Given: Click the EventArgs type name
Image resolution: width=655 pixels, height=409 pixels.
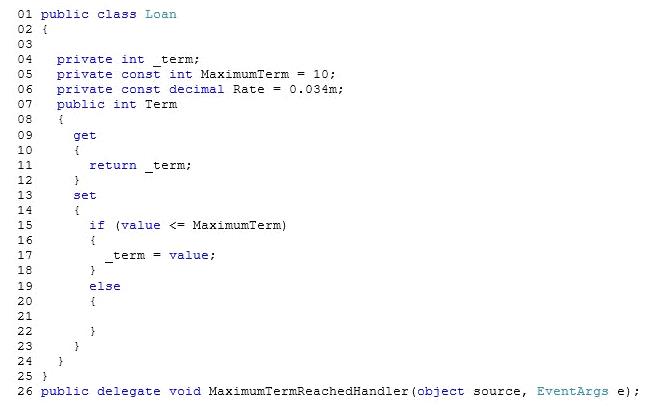Looking at the screenshot, I should click(572, 391).
